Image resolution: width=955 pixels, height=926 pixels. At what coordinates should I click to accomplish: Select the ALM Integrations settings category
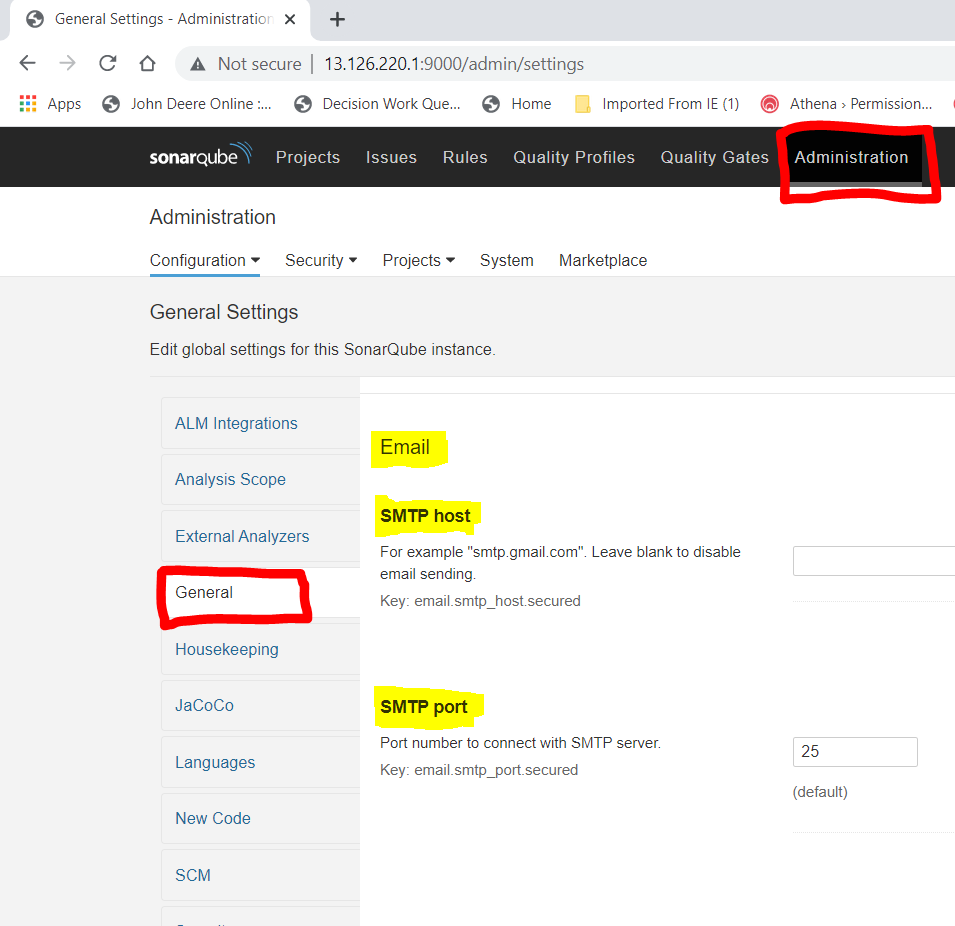[236, 423]
